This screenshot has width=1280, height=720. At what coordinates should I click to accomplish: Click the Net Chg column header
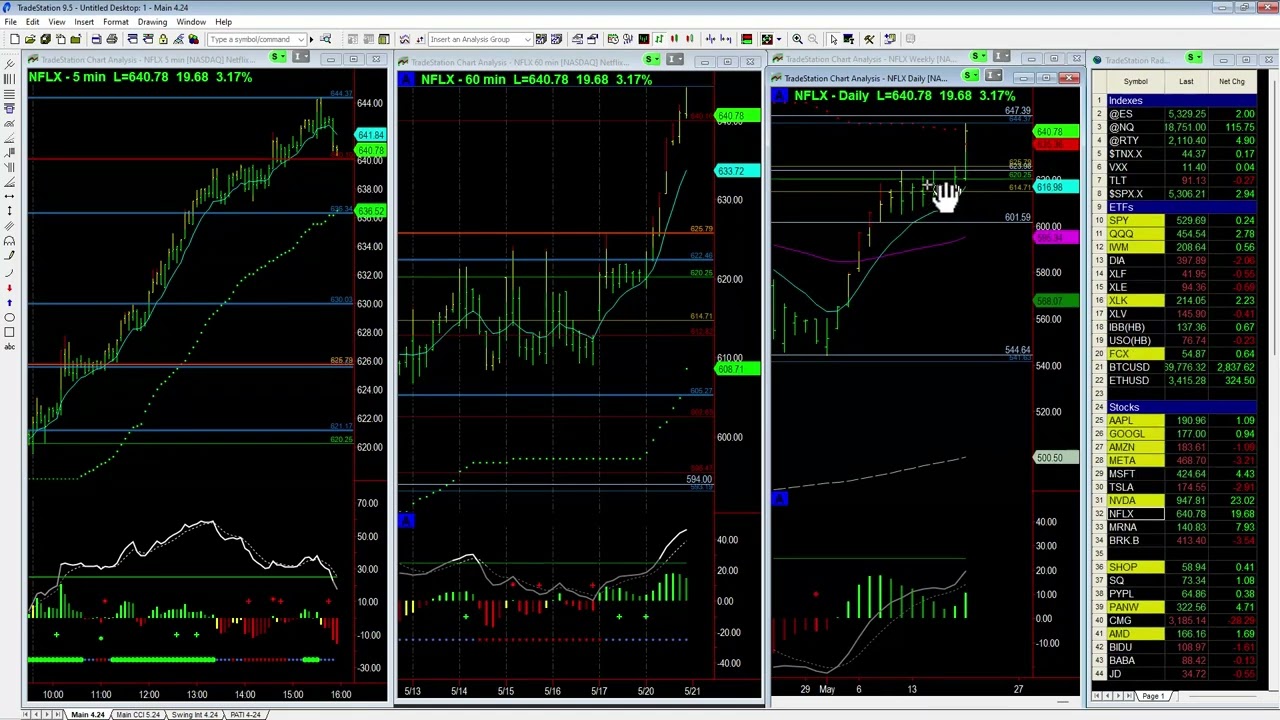tap(1232, 82)
